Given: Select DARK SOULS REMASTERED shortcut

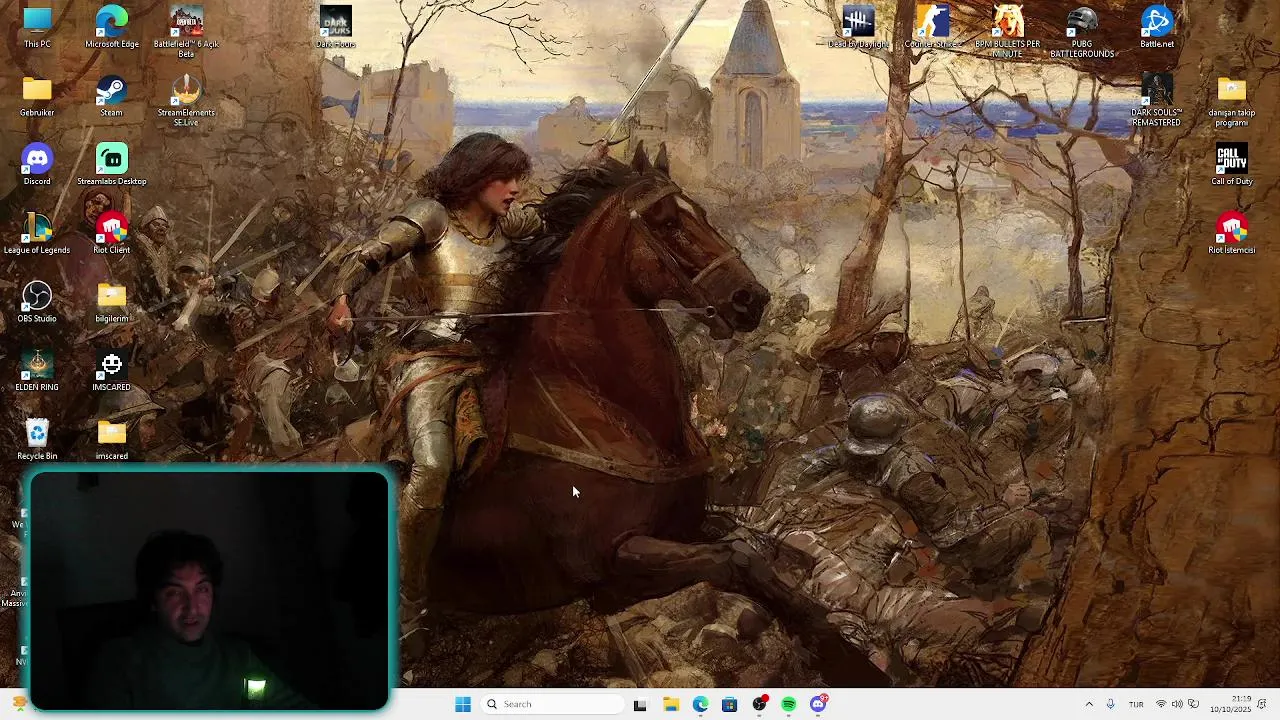Looking at the screenshot, I should point(1157,100).
